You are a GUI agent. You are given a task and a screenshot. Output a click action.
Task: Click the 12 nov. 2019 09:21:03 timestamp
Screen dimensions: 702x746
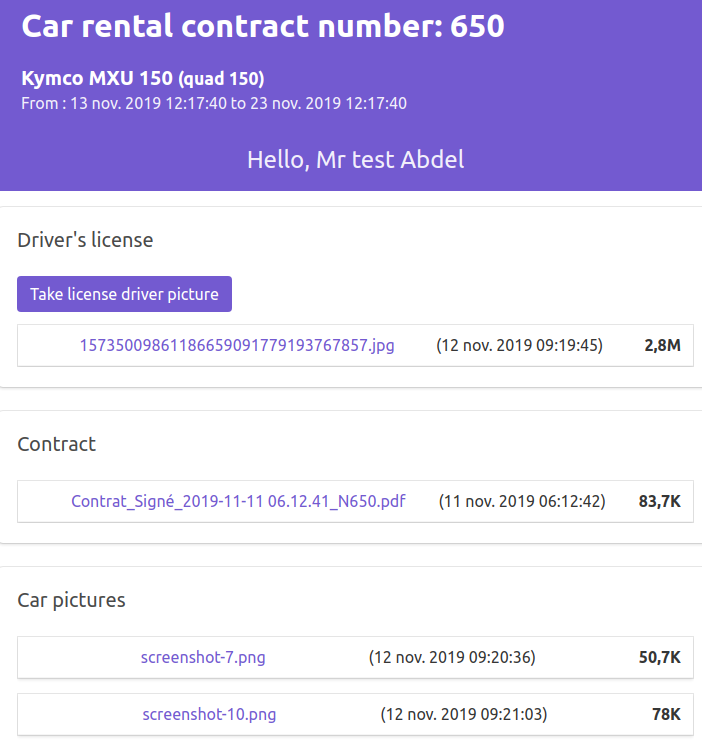464,715
